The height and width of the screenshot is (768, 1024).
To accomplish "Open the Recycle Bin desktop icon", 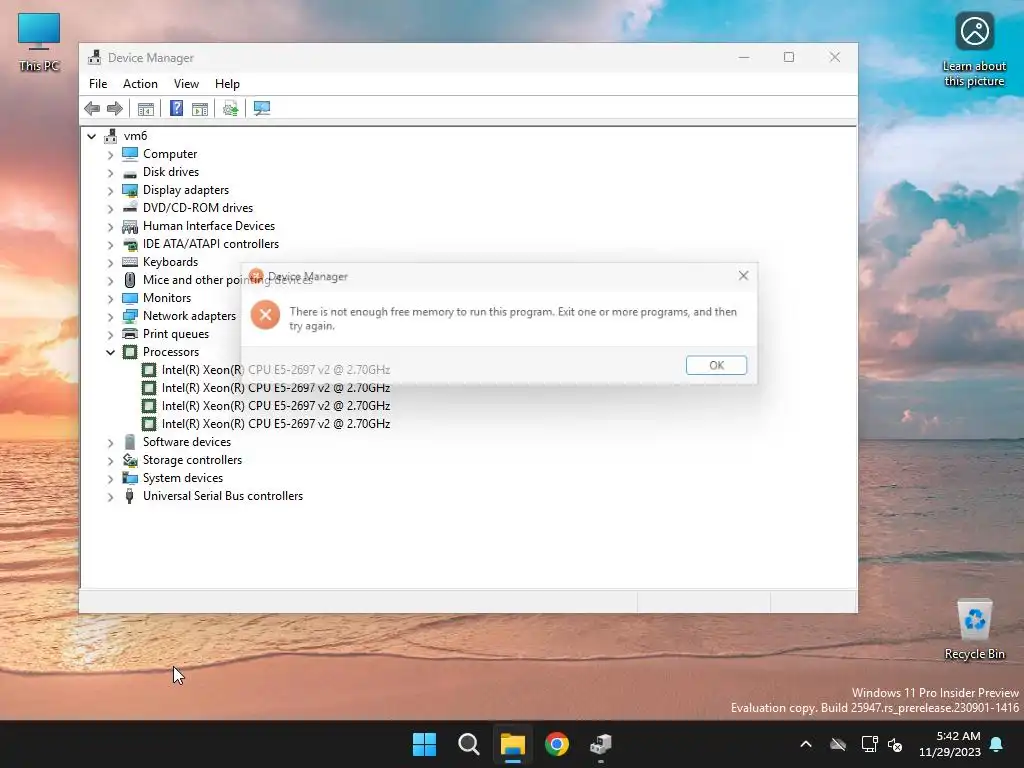I will 974,630.
